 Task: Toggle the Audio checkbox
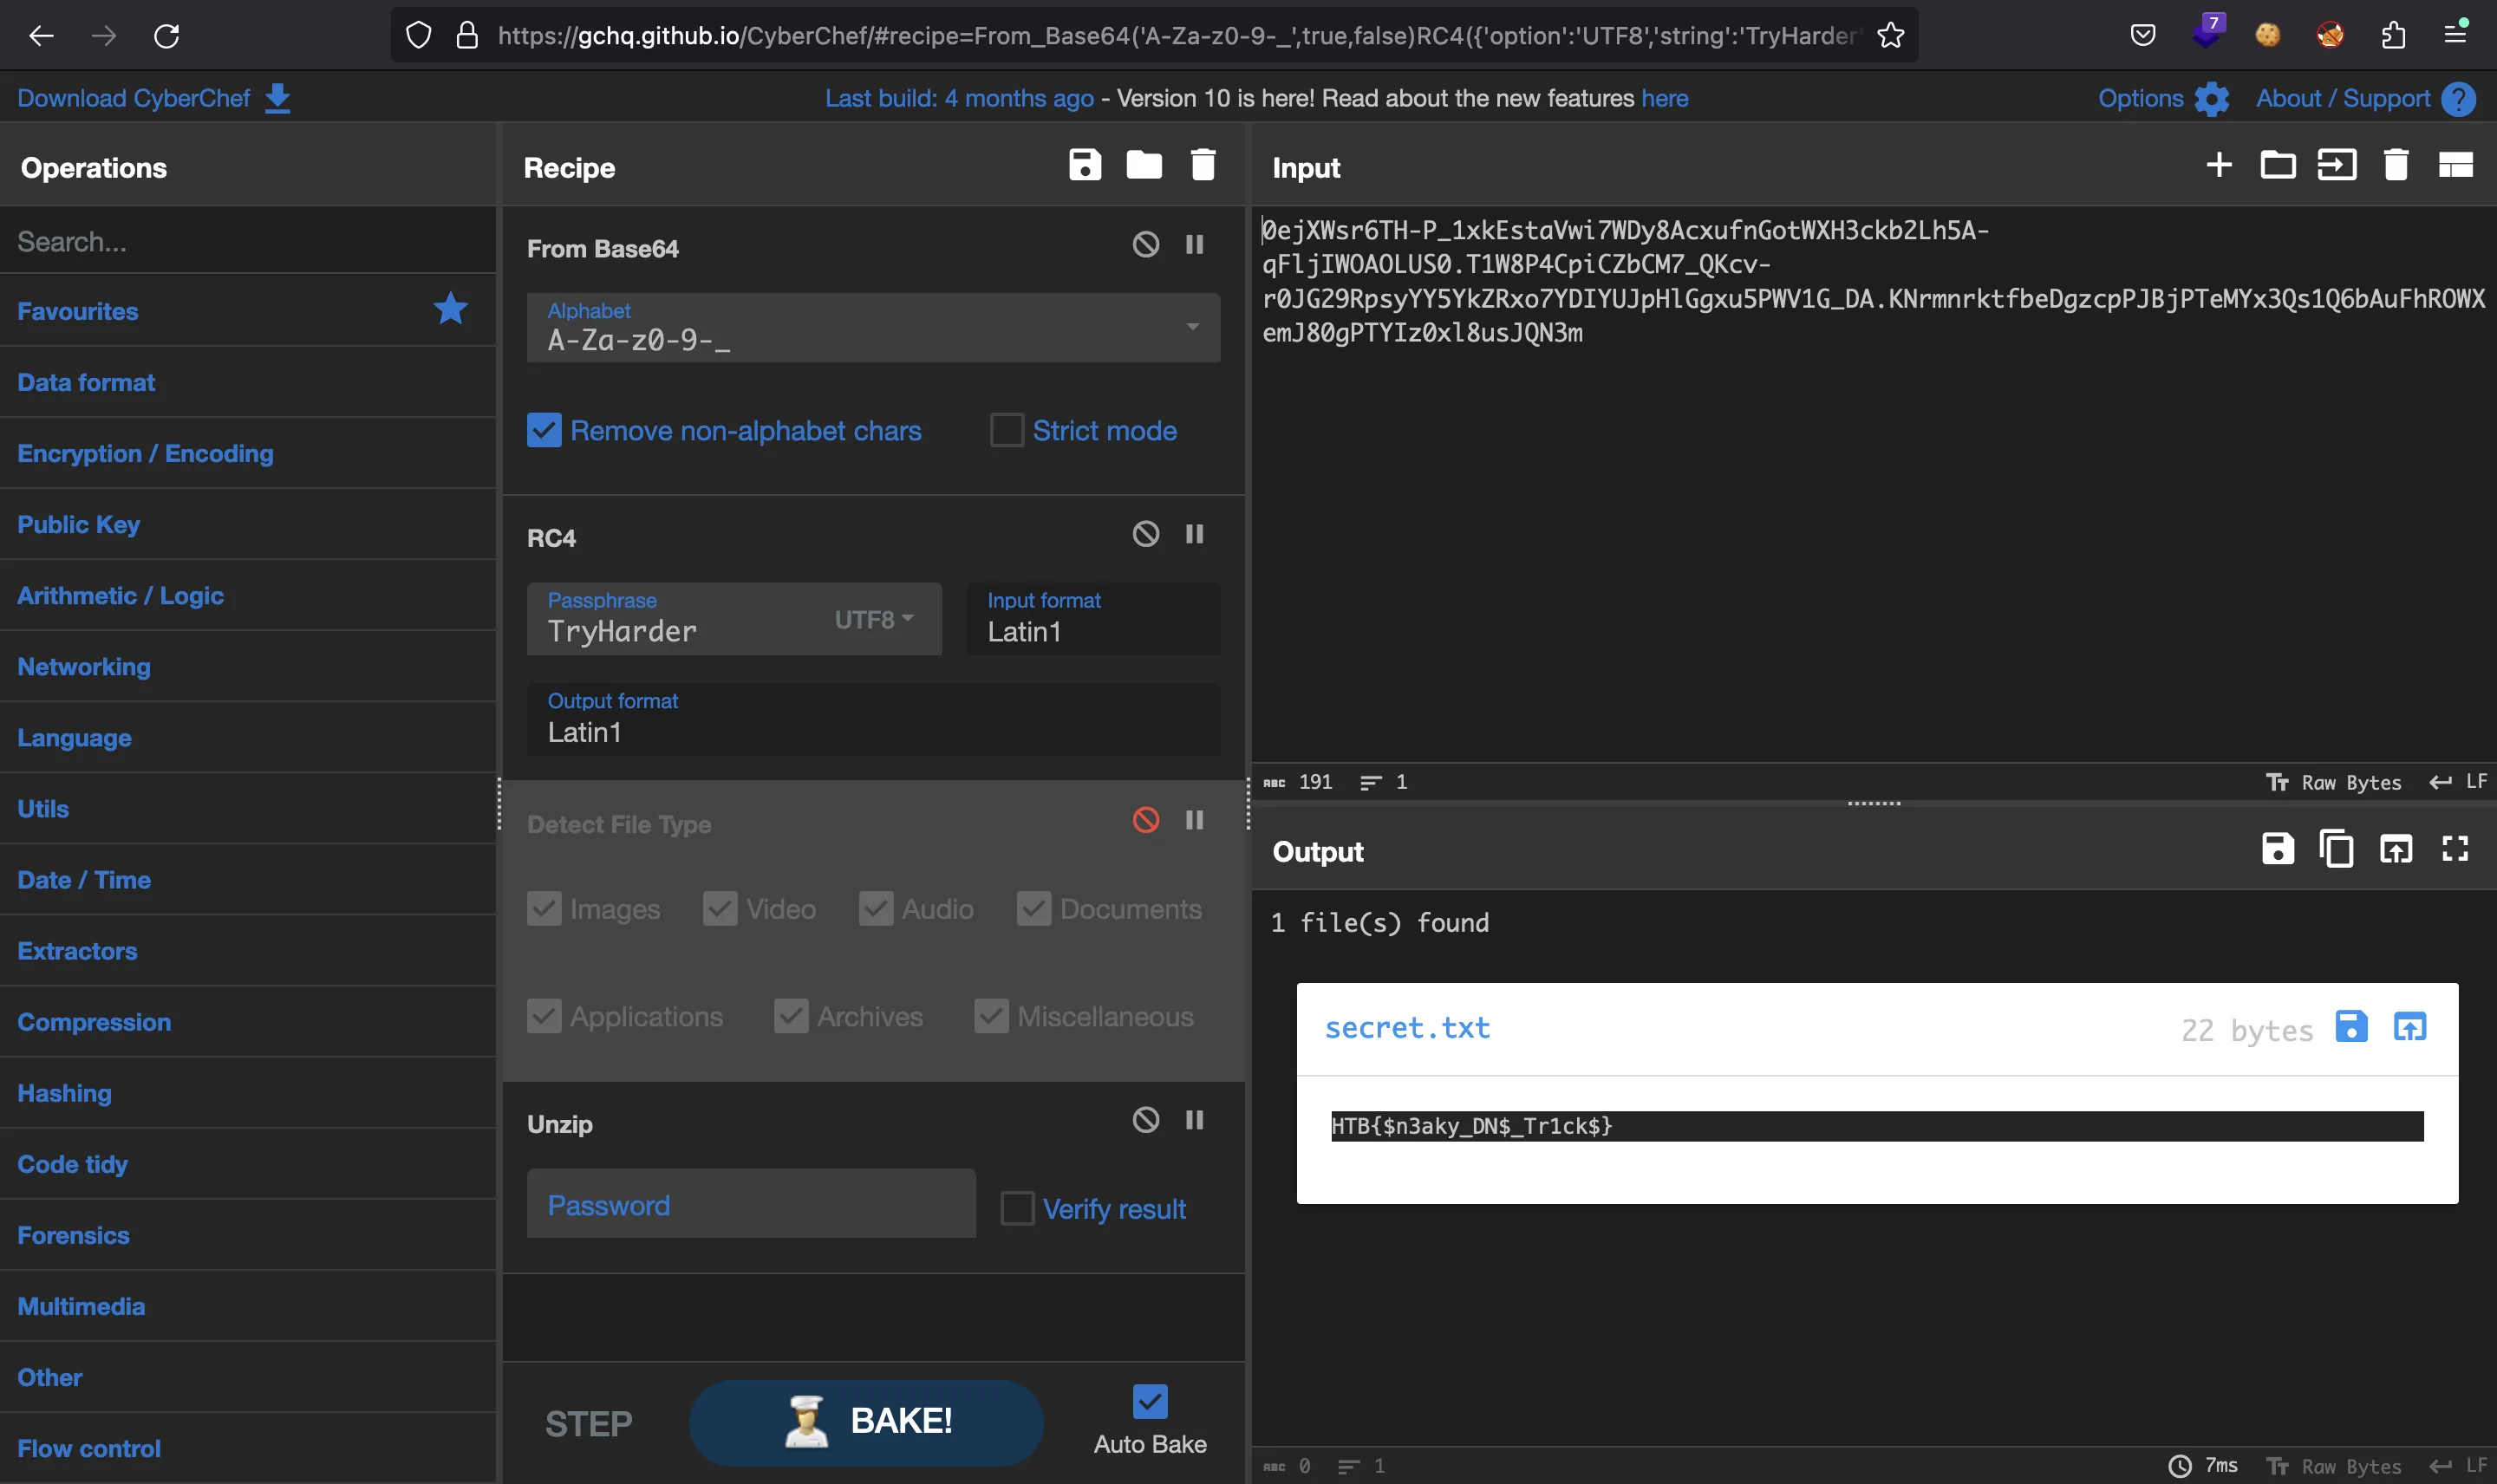pyautogui.click(x=876, y=909)
